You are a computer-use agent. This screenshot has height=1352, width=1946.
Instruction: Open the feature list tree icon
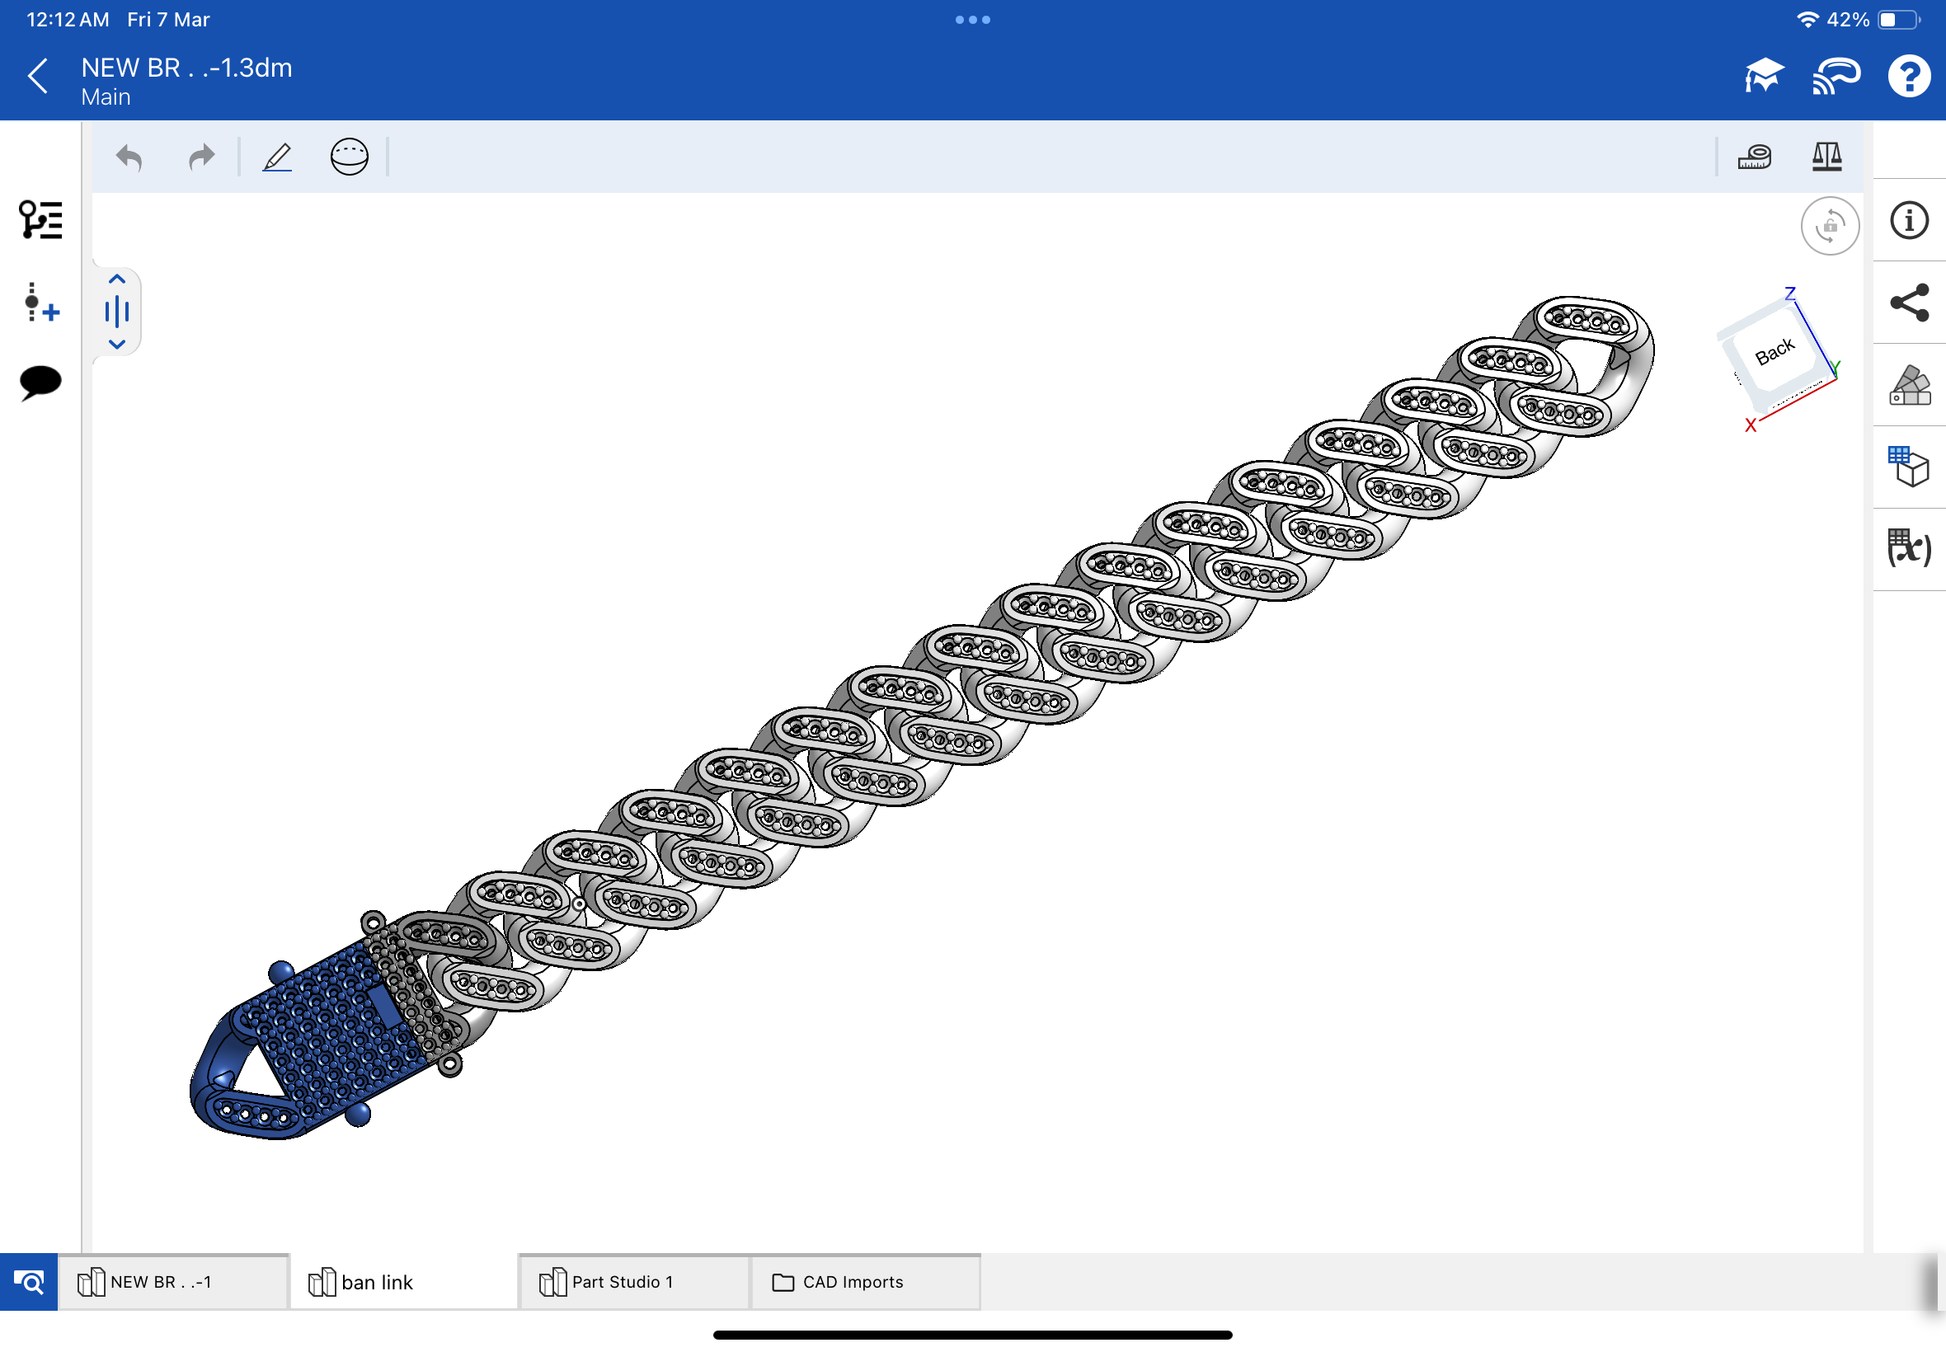tap(40, 220)
